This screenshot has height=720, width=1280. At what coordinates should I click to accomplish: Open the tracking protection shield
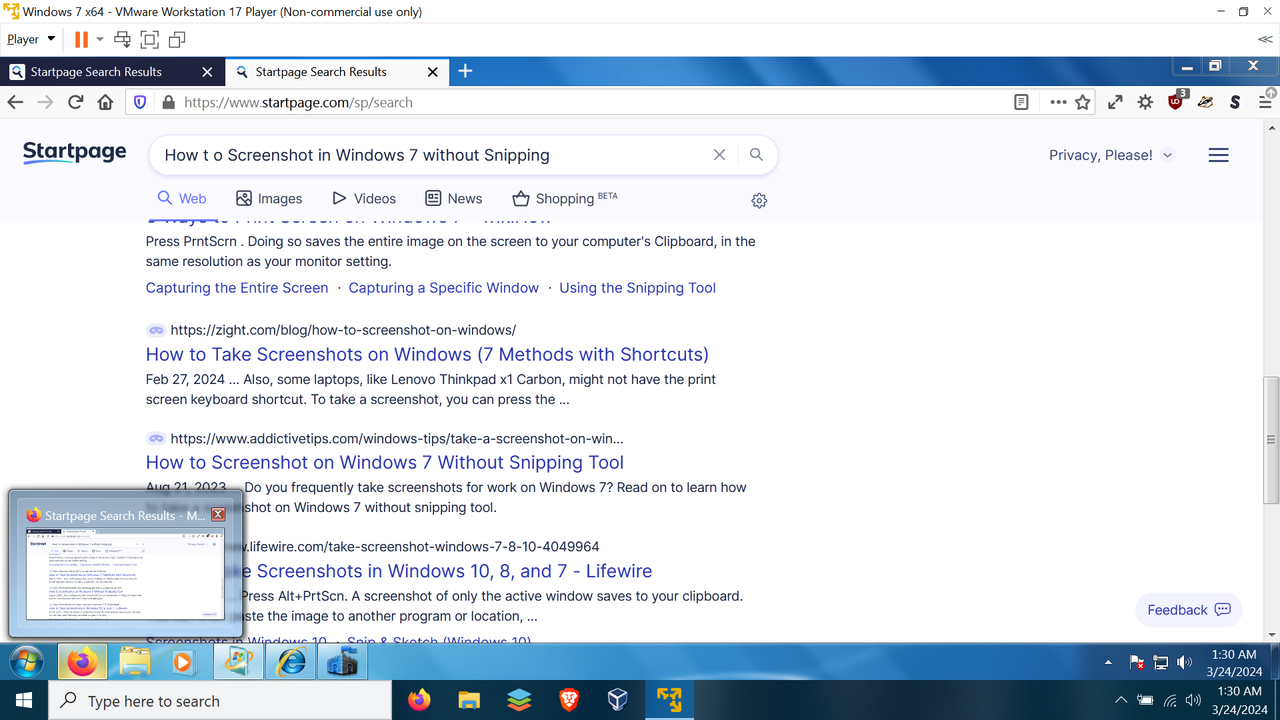click(x=140, y=102)
